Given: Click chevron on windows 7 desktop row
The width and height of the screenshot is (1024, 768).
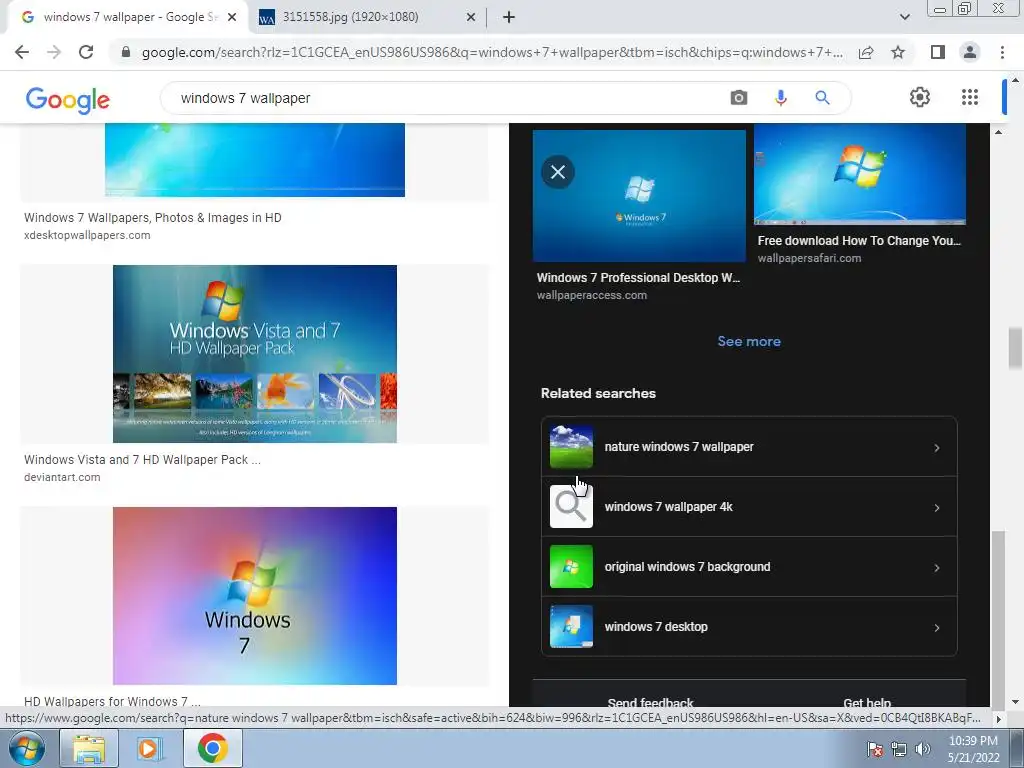Looking at the screenshot, I should 936,628.
